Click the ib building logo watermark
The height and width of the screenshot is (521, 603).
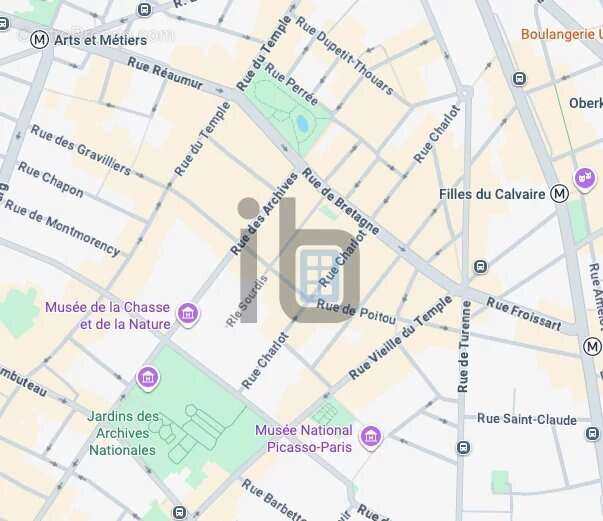coord(299,260)
